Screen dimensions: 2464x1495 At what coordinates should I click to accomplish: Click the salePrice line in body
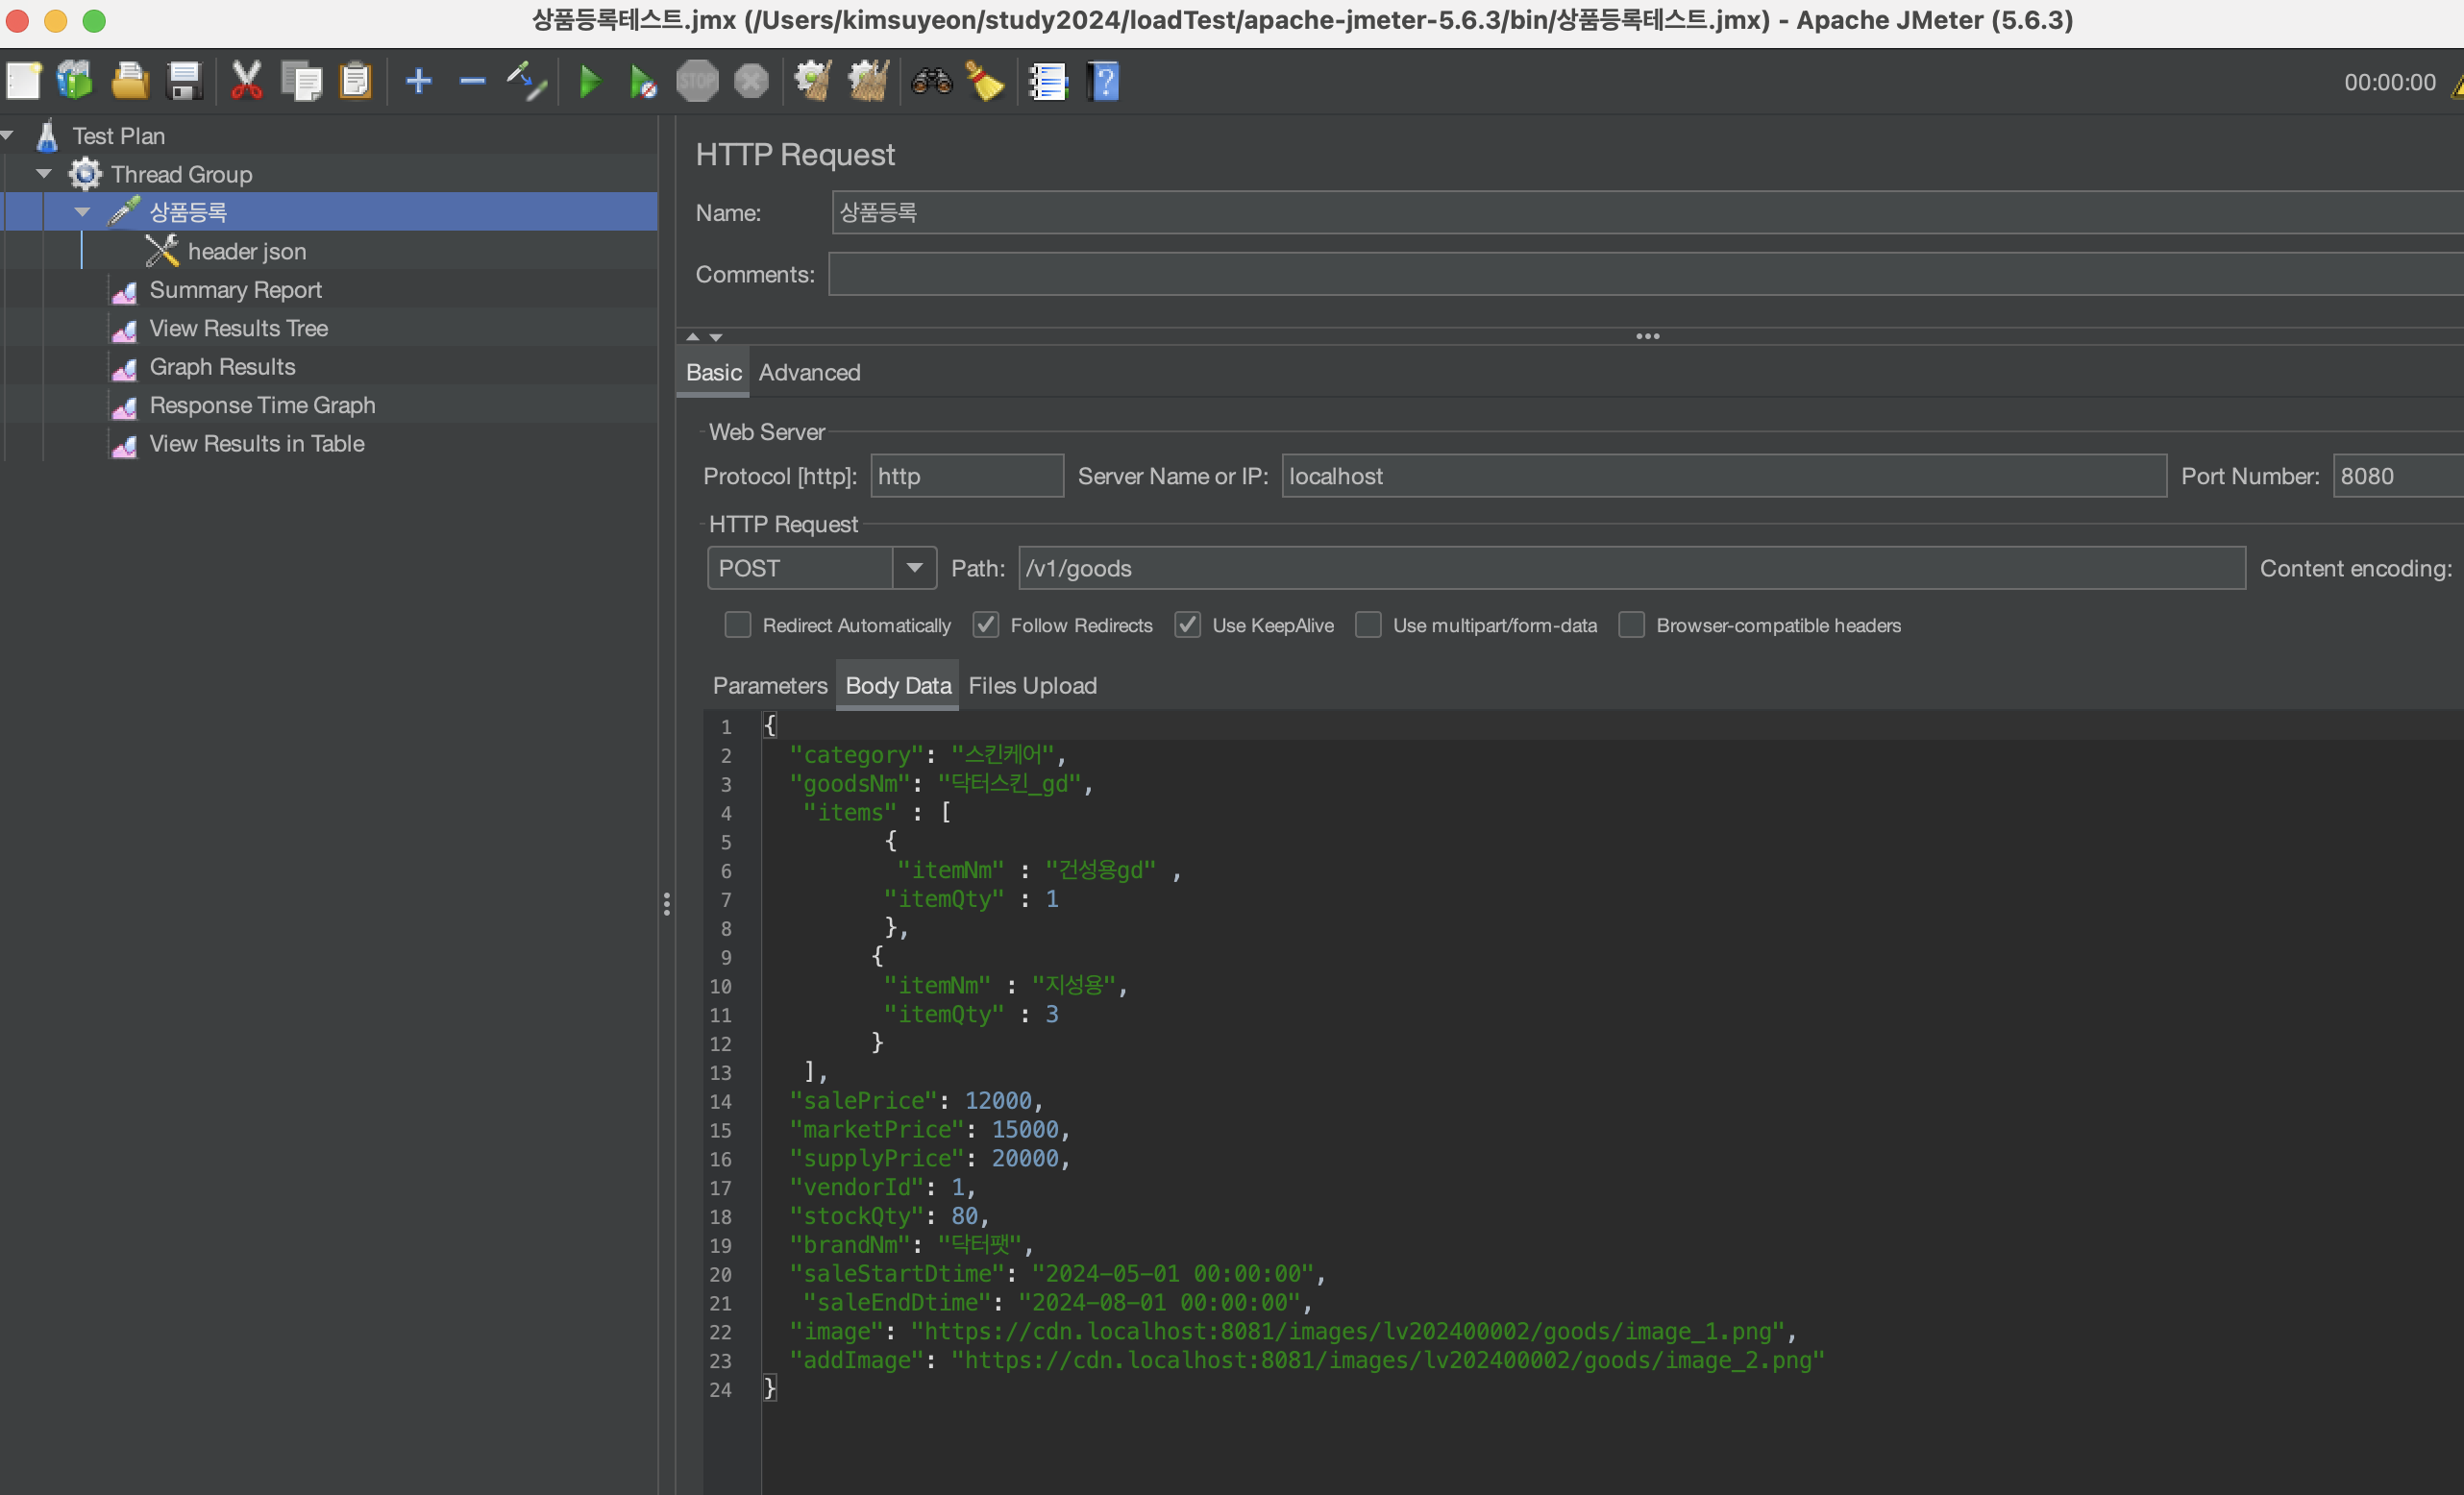click(917, 1100)
